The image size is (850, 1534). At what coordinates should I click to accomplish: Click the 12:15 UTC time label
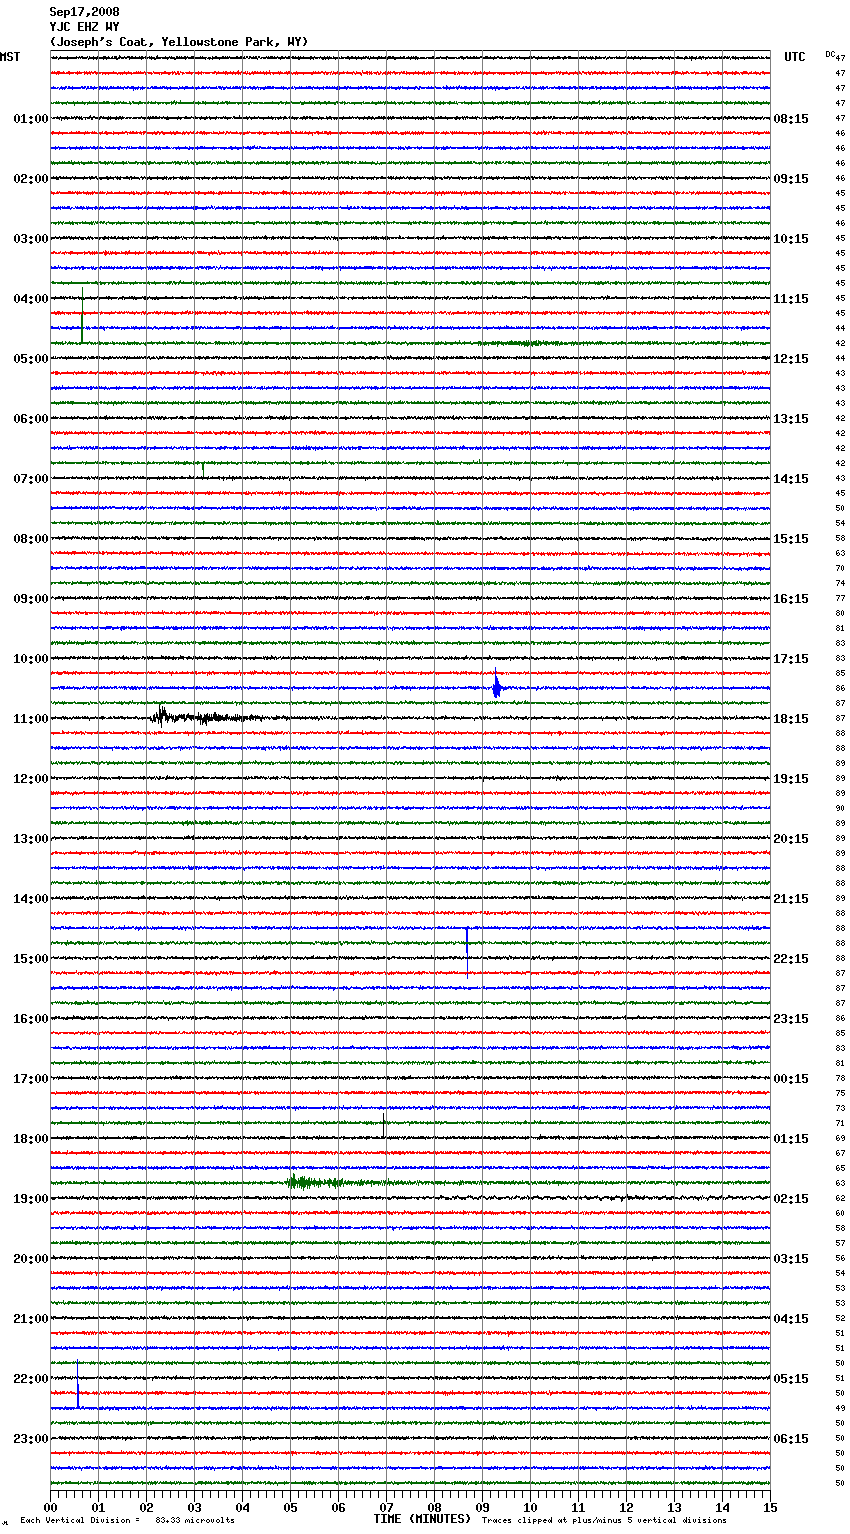point(791,359)
